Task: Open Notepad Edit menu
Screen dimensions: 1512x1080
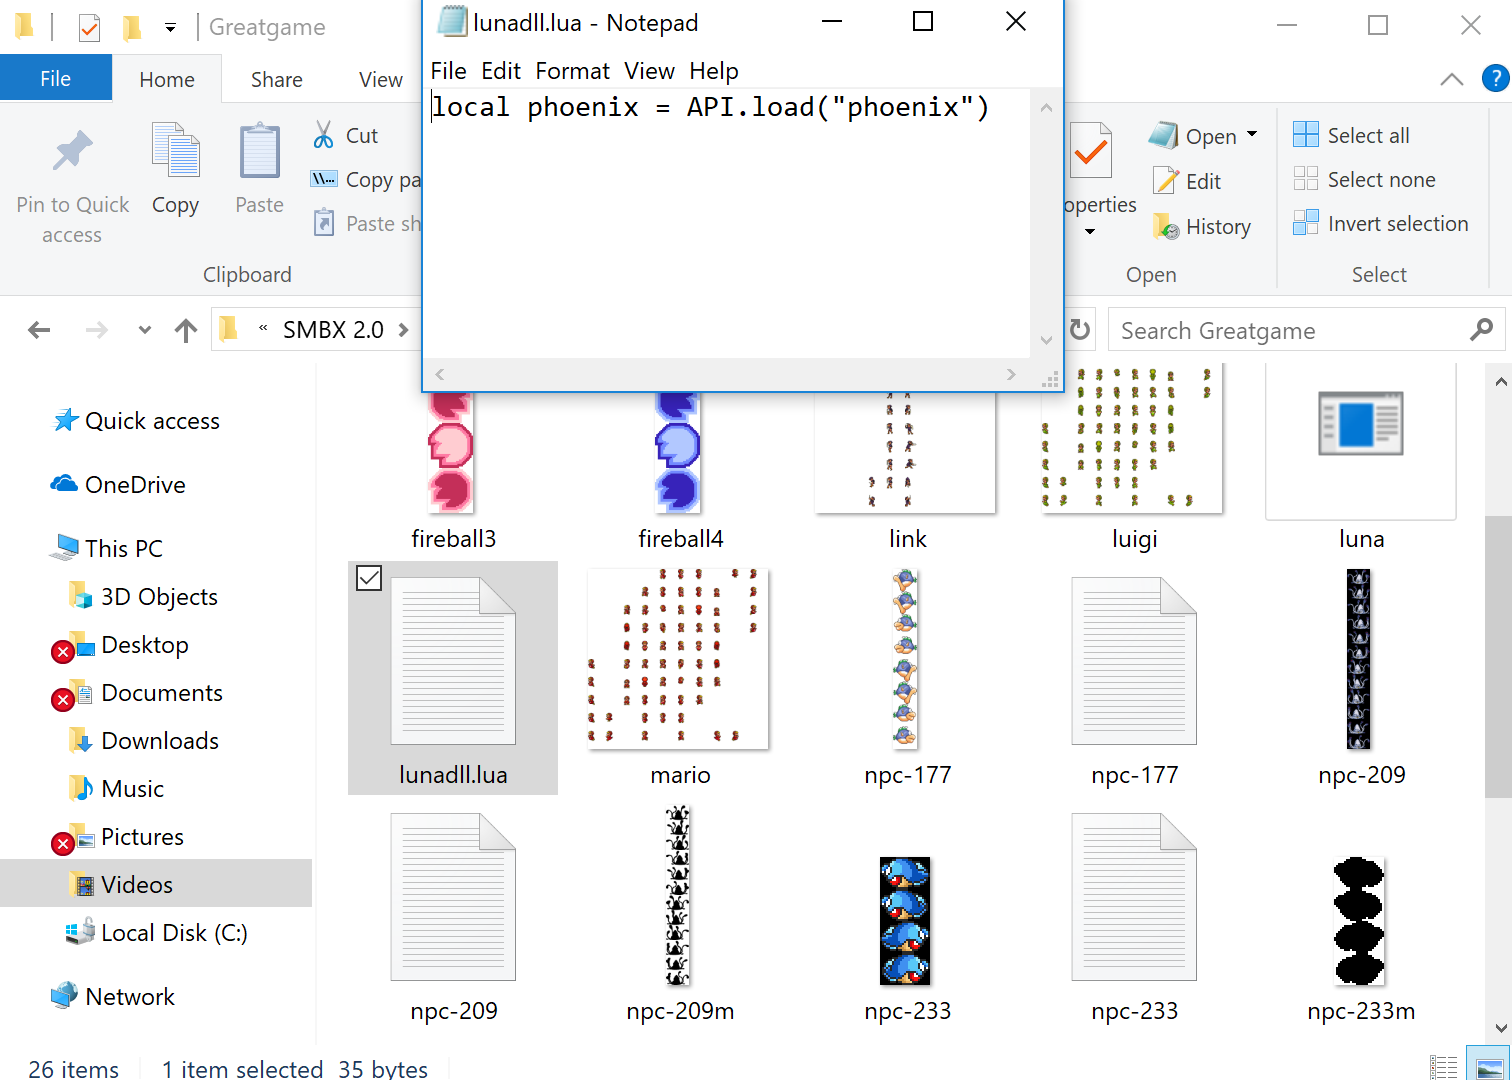Action: 500,71
